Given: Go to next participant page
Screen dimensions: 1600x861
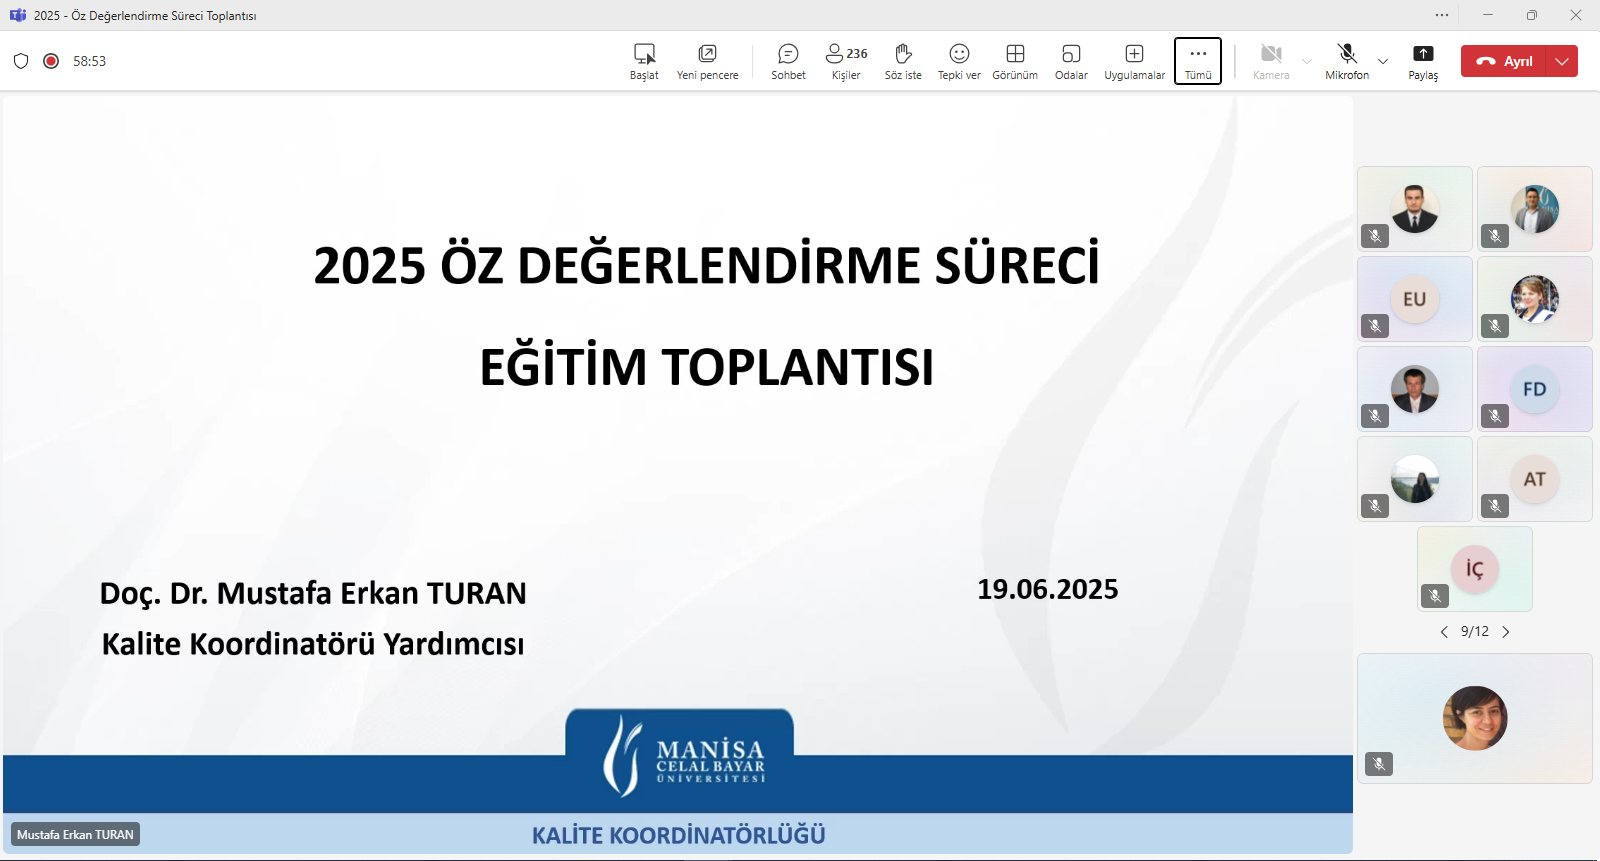Looking at the screenshot, I should pos(1506,632).
